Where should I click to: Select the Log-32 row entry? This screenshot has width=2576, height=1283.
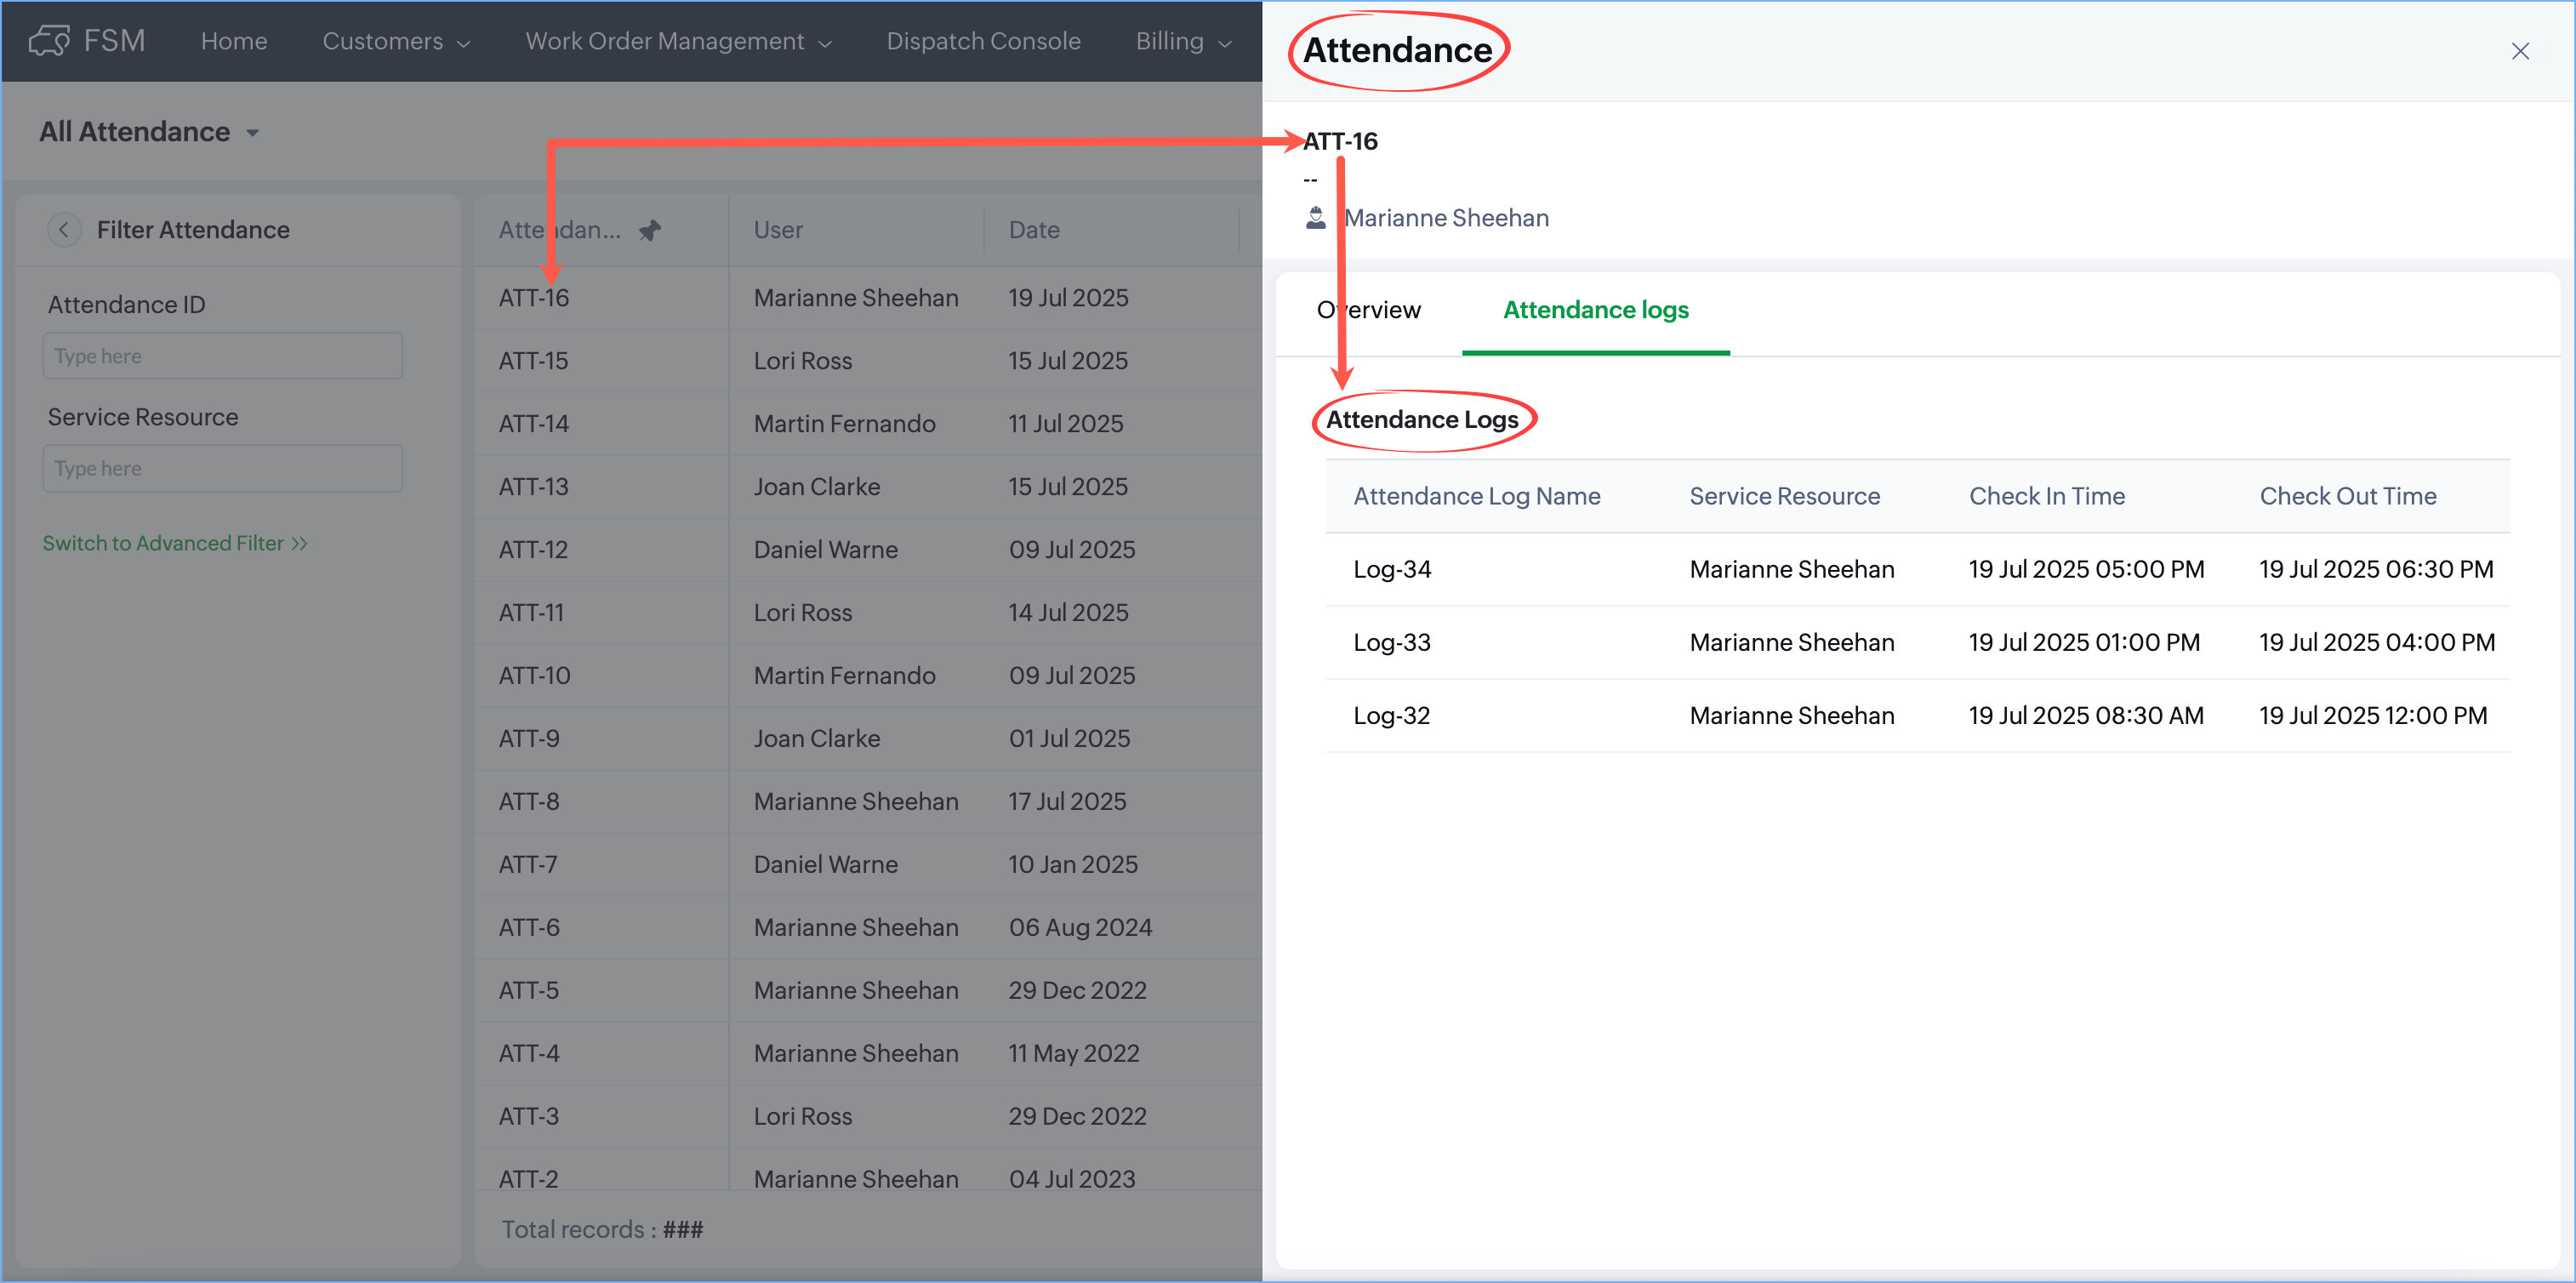(1391, 715)
